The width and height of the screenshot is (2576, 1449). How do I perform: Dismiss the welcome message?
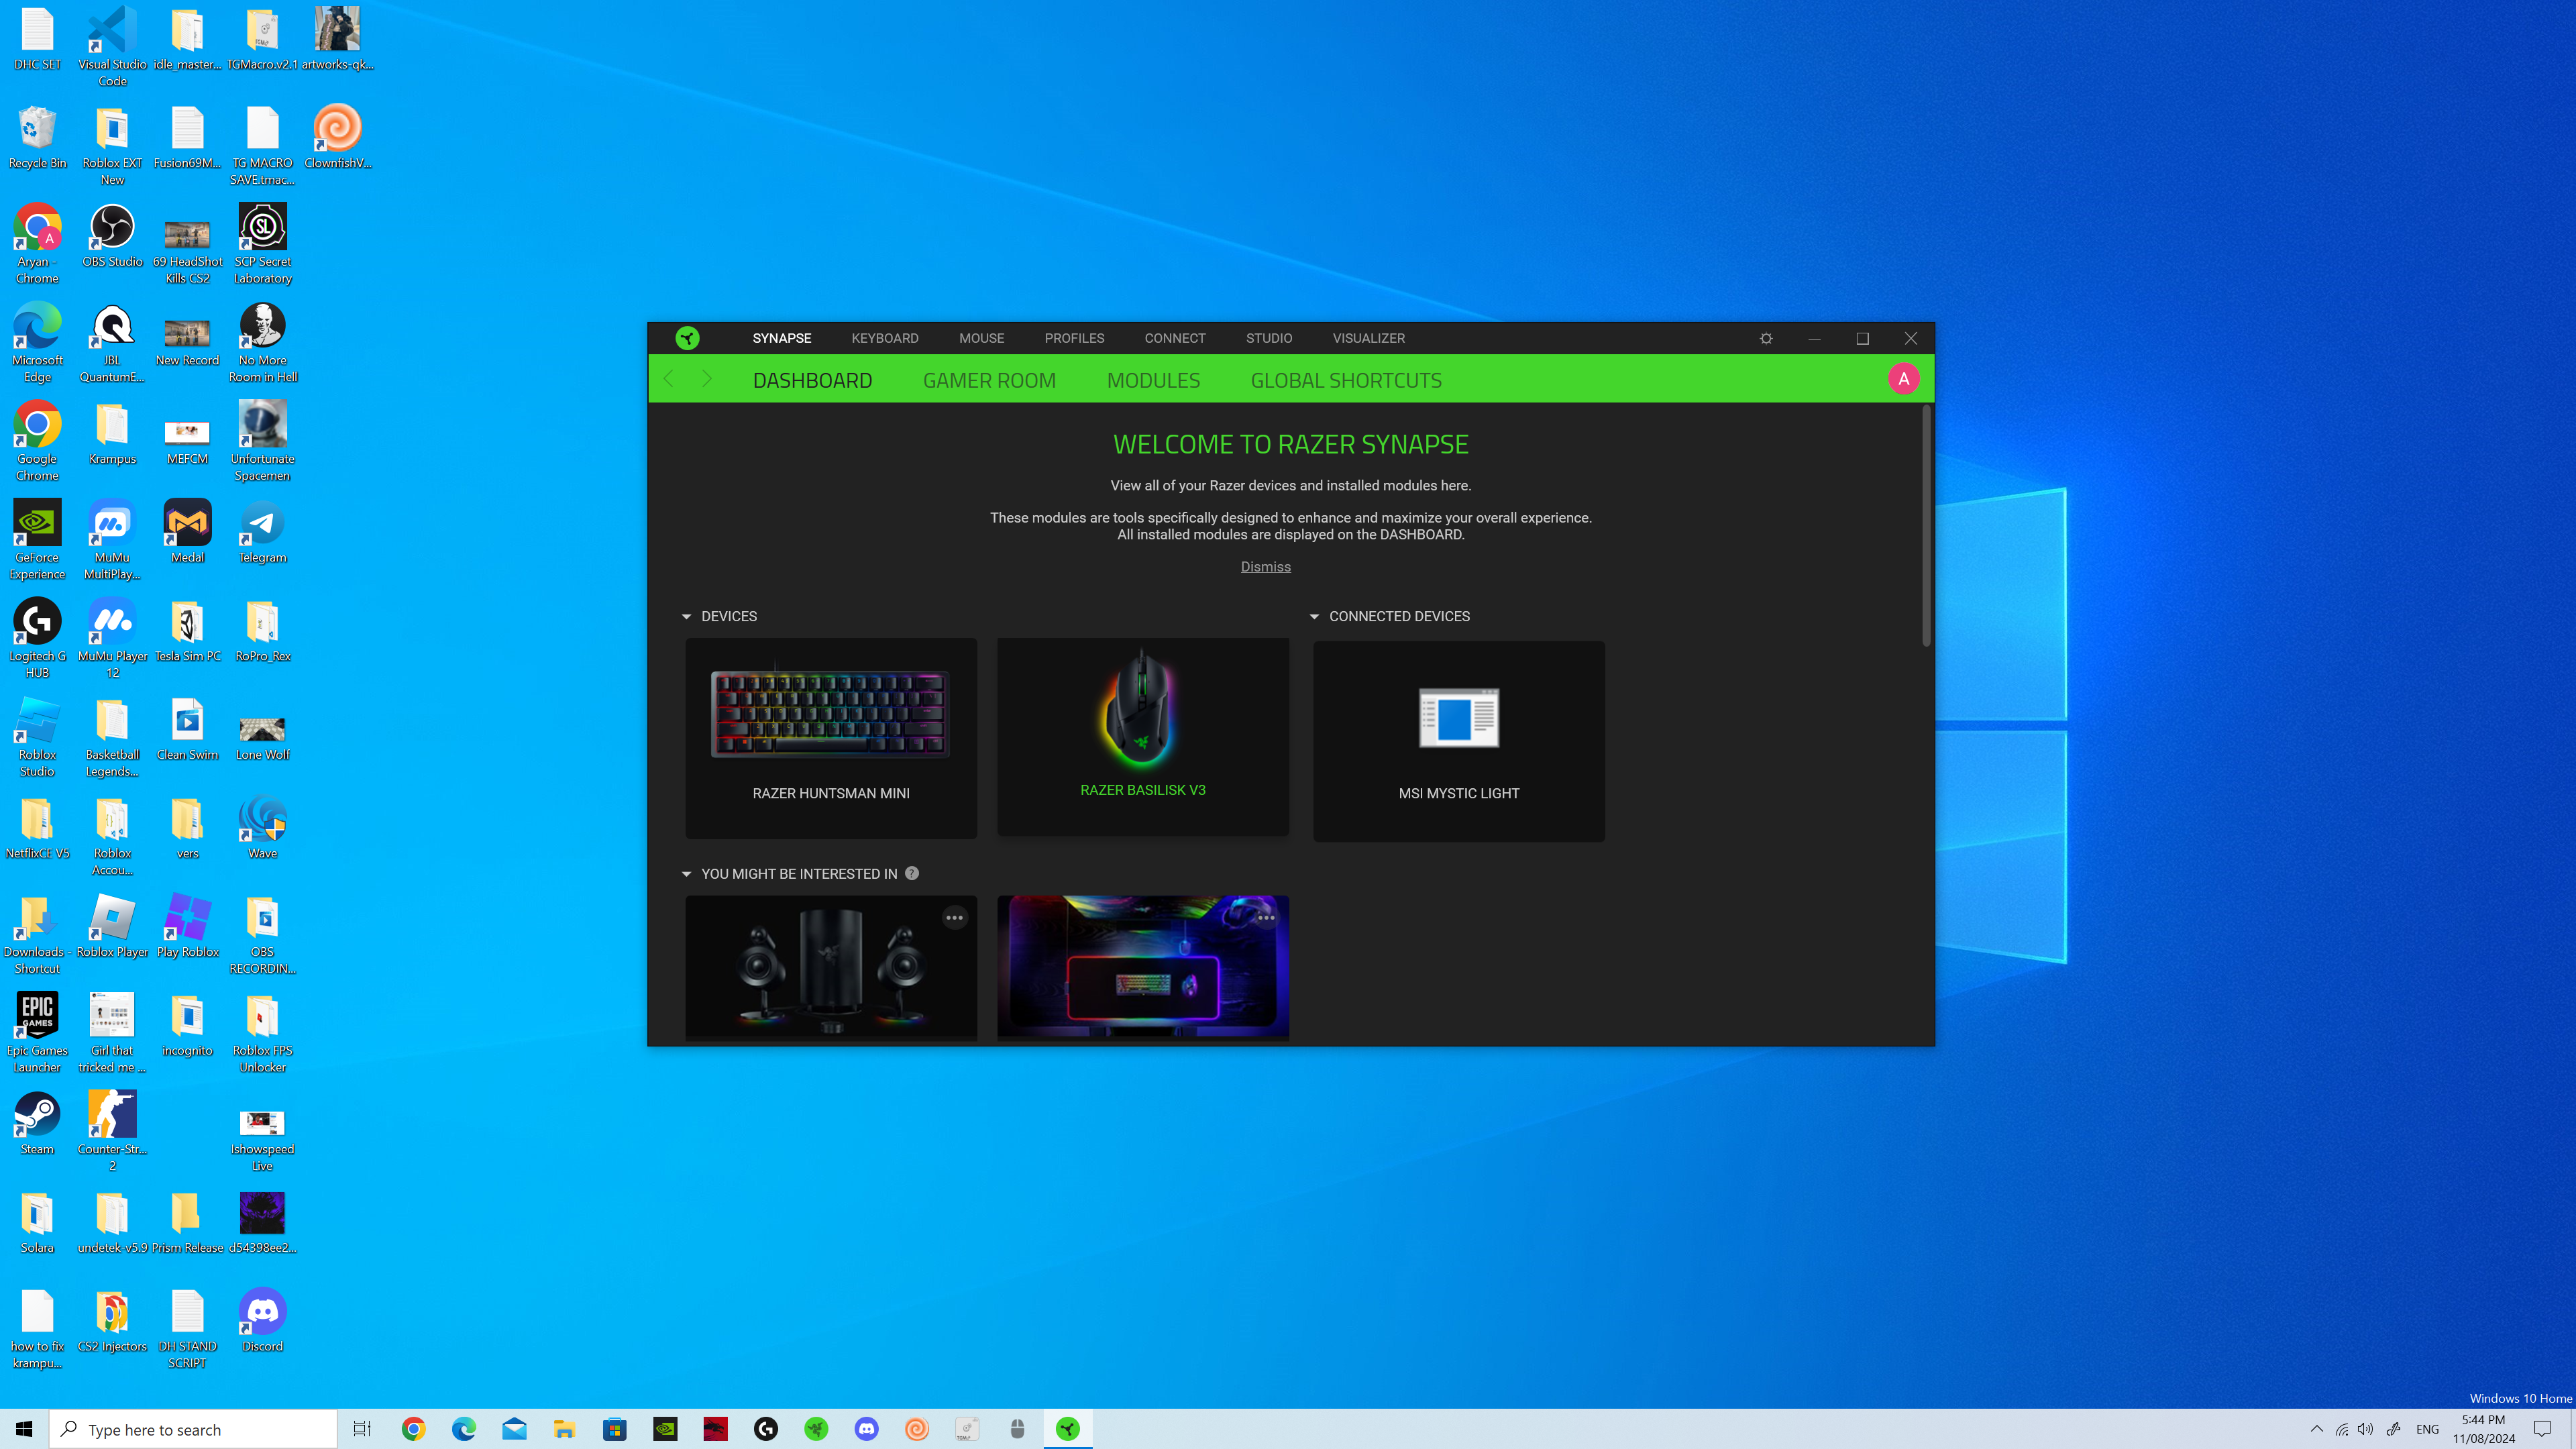click(1265, 566)
